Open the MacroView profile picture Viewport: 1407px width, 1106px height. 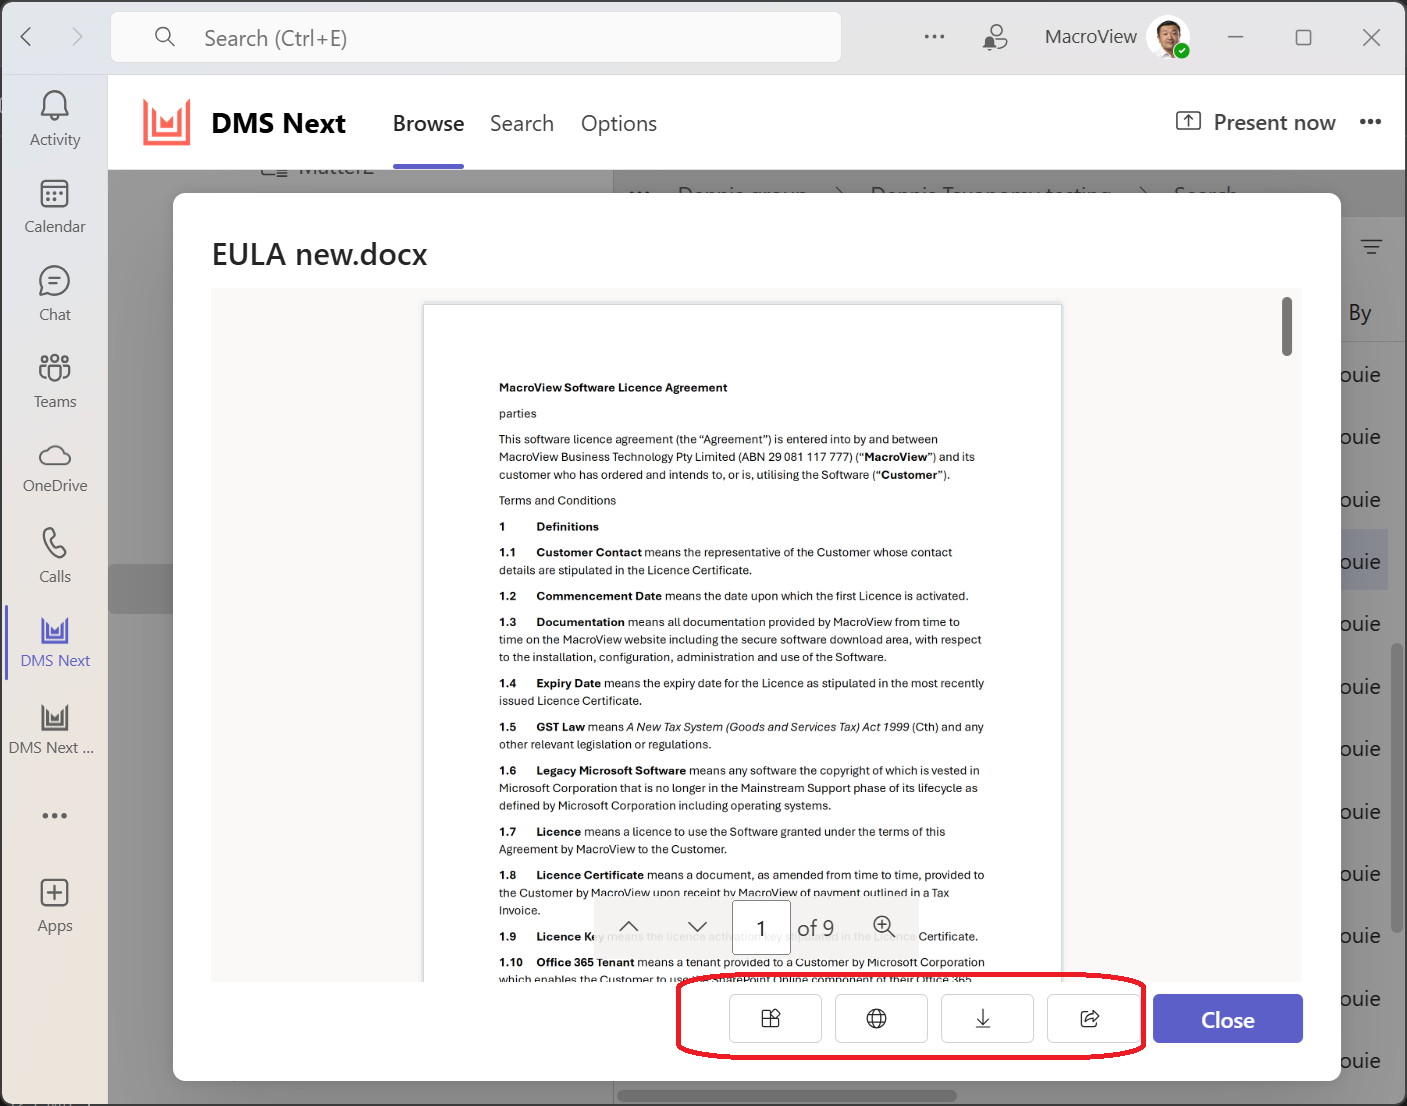pos(1168,37)
